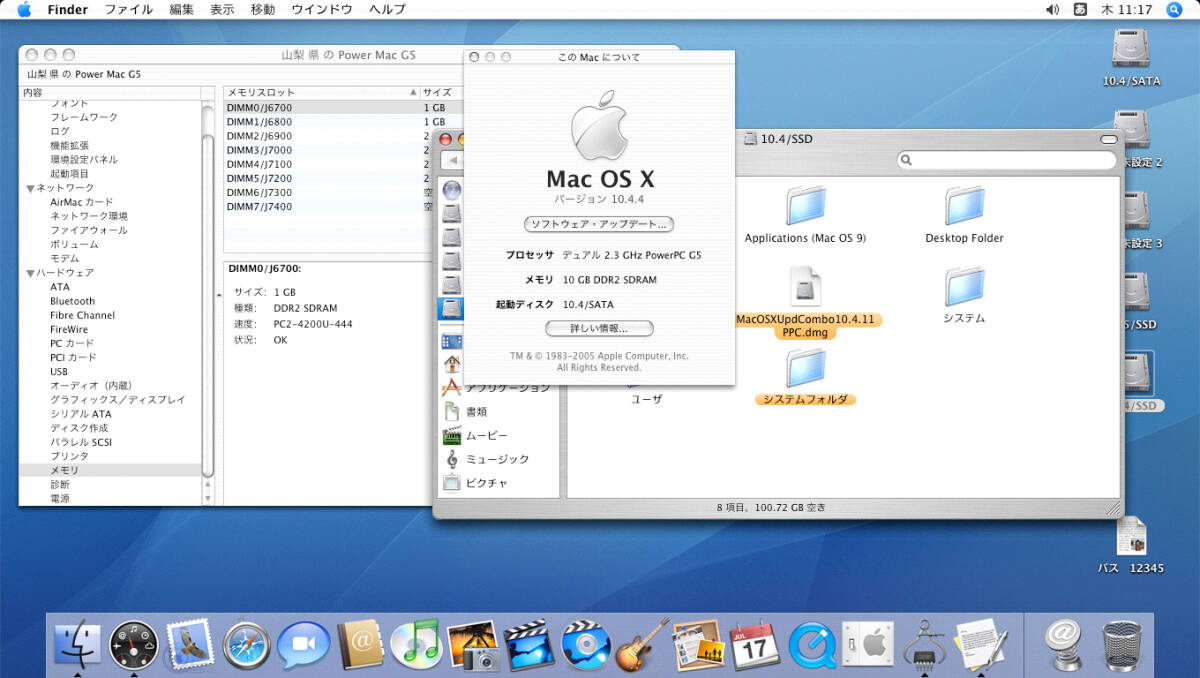1200x678 pixels.
Task: Open the 移動 menu
Action: [263, 9]
